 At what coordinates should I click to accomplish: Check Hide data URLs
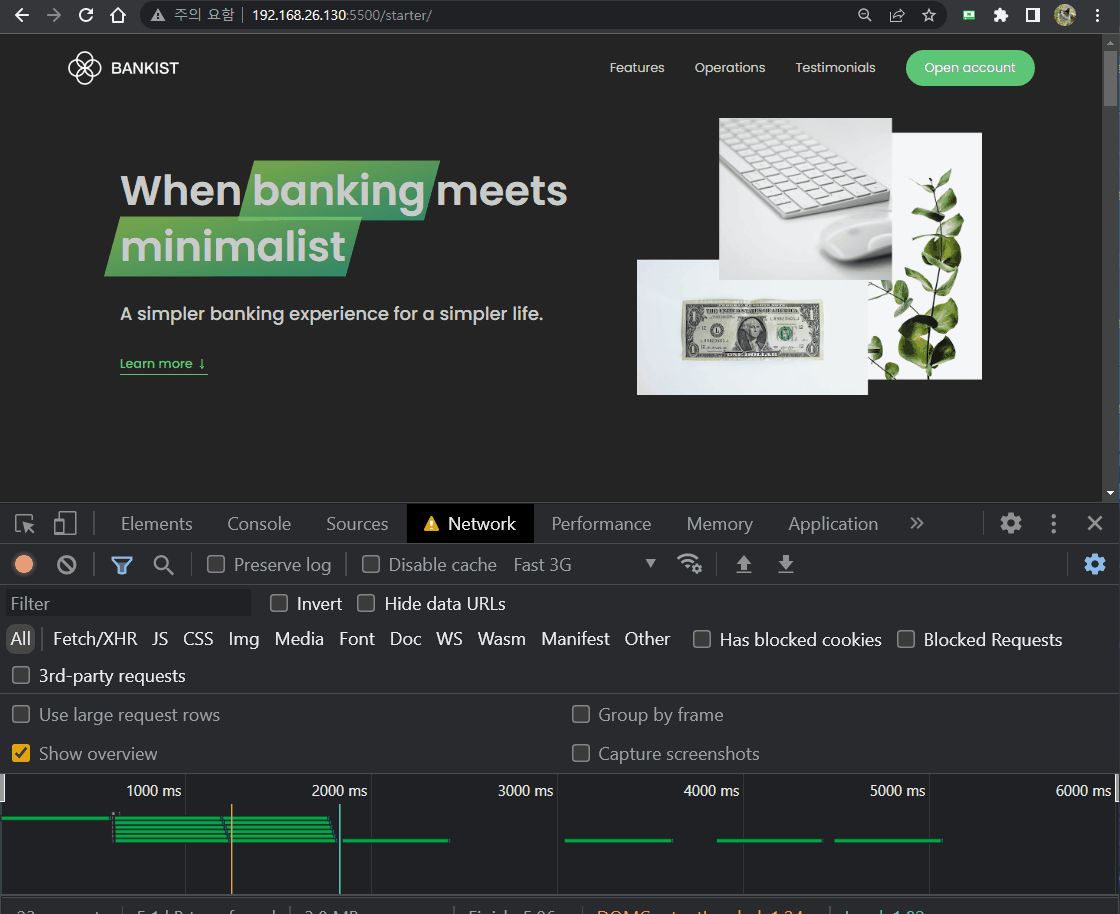[x=366, y=603]
